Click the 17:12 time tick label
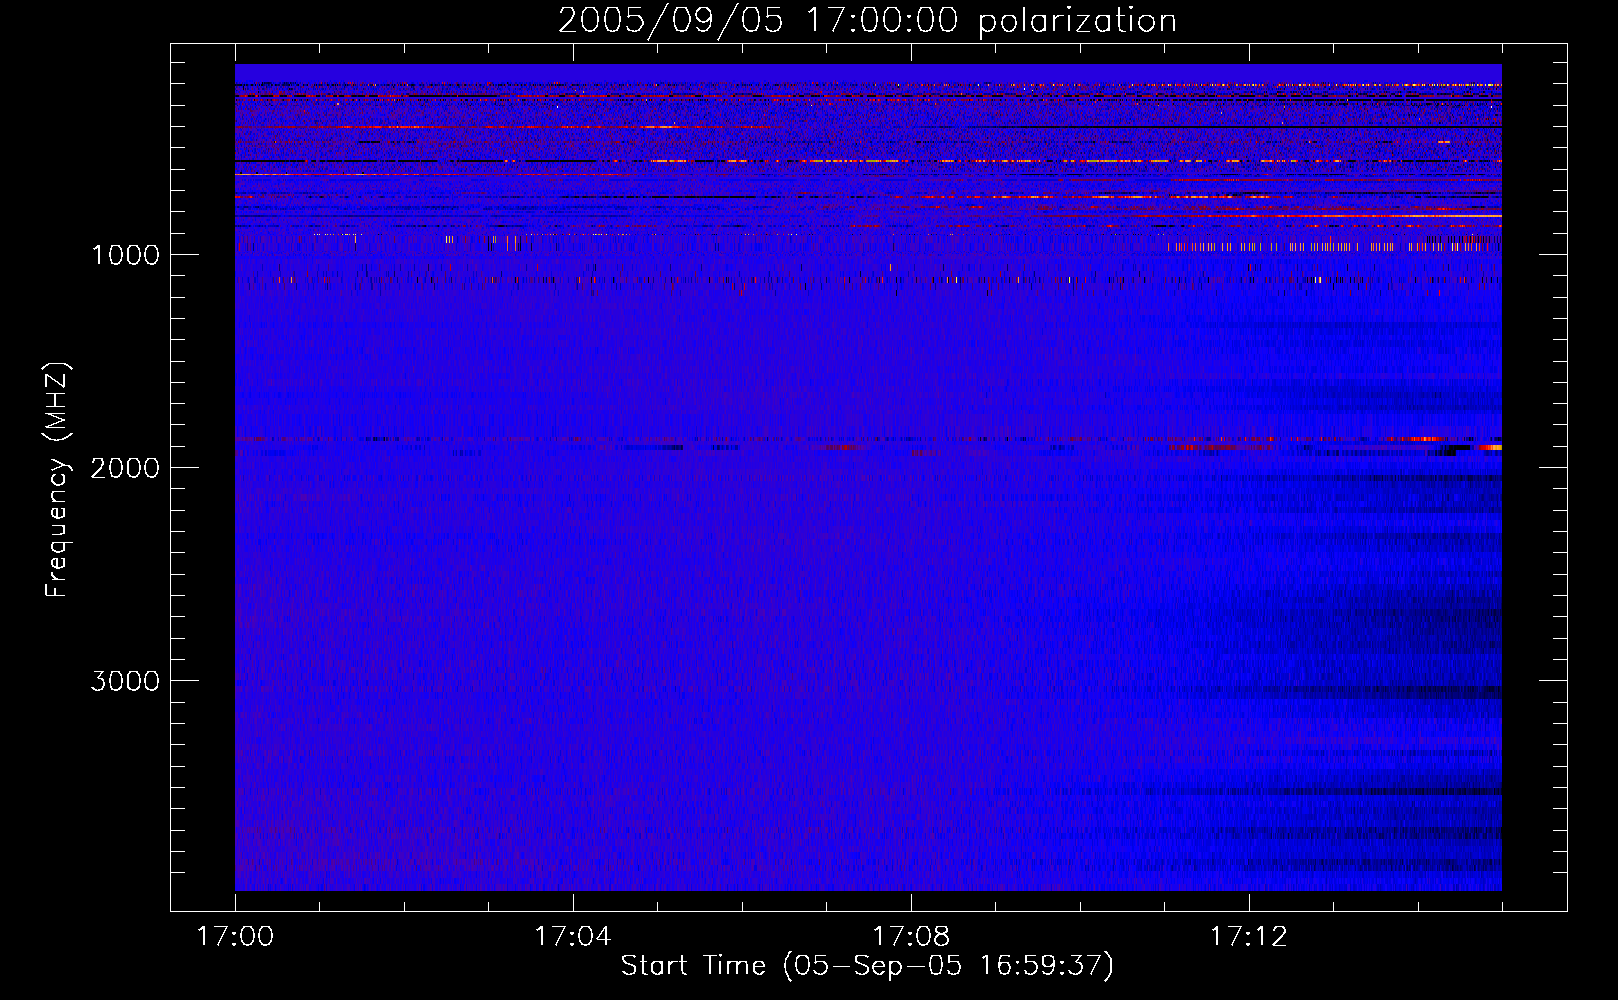The height and width of the screenshot is (1000, 1618). tap(1248, 937)
